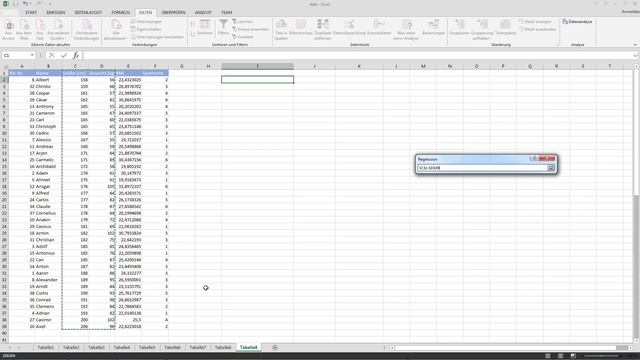
Task: Select sheet tab Tabelle2
Action: pos(71,347)
